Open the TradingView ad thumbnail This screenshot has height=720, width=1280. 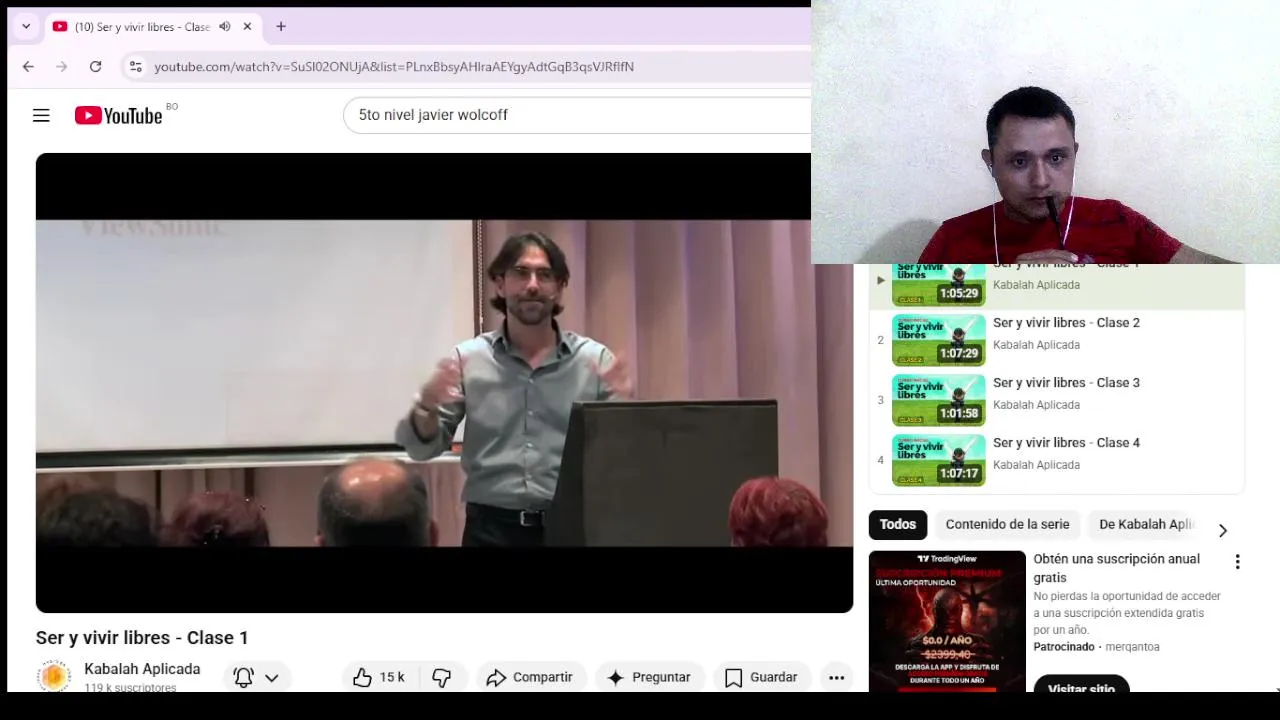(947, 621)
